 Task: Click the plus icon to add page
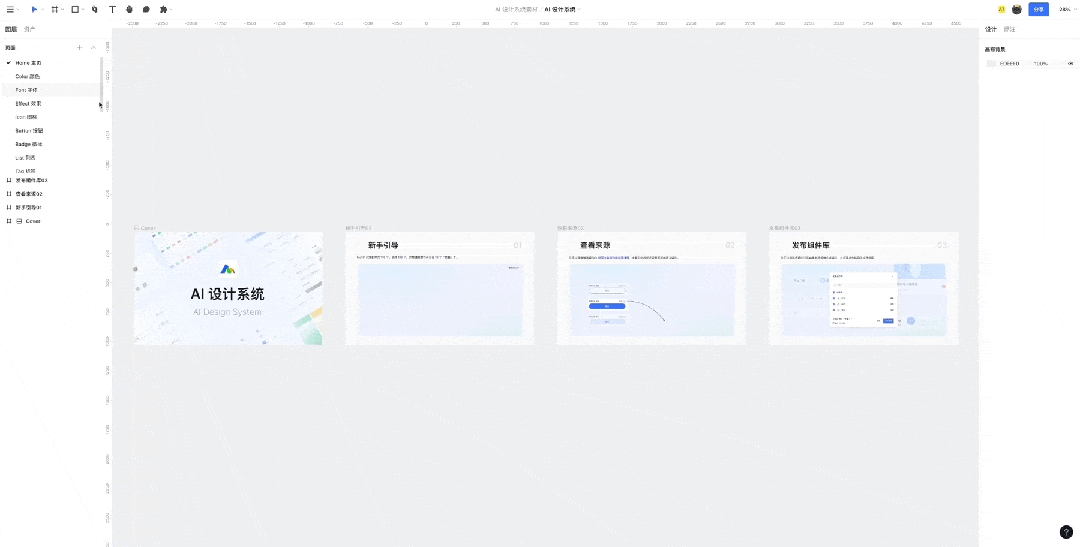[80, 47]
